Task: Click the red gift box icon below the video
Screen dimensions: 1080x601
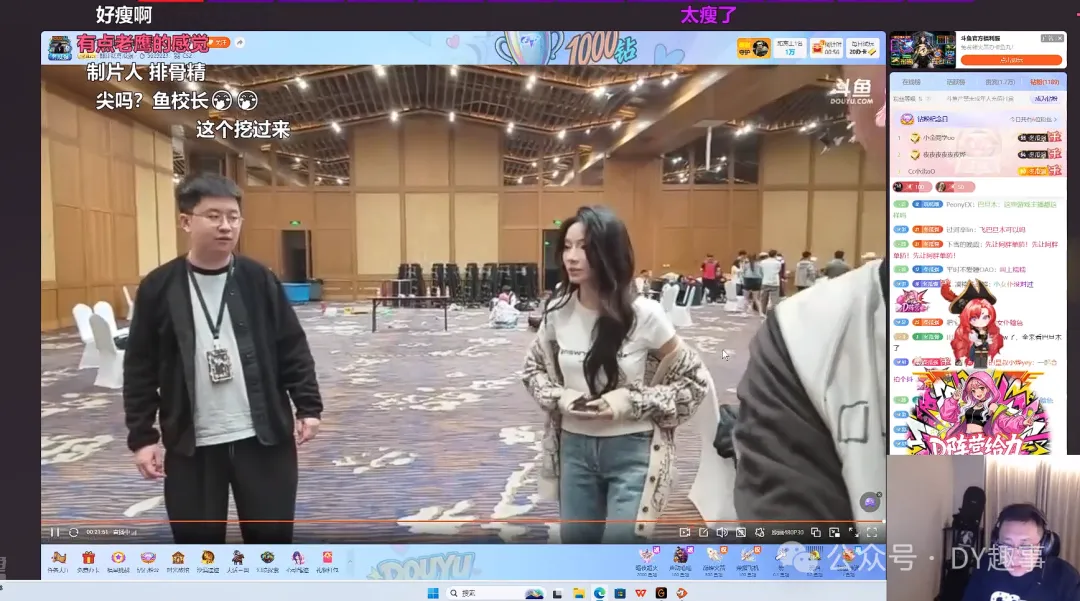Action: [88, 560]
